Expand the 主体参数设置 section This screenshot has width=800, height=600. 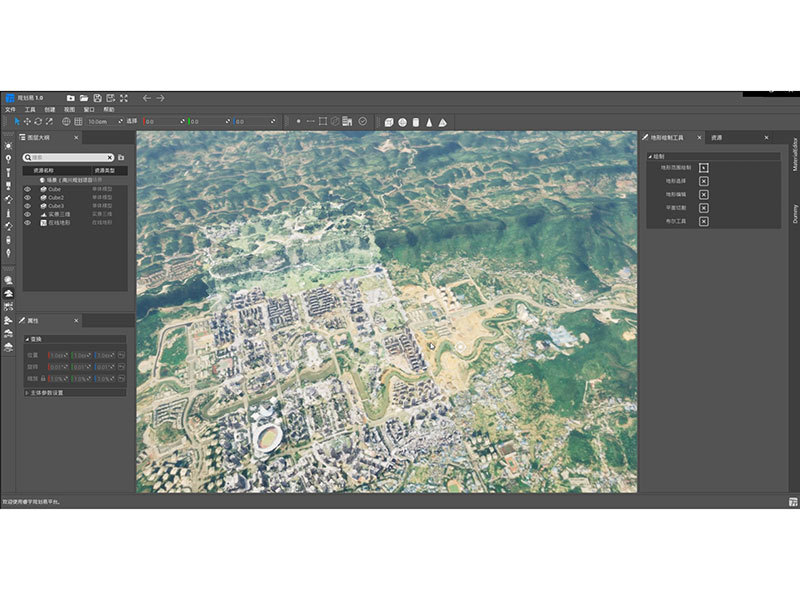(x=27, y=393)
